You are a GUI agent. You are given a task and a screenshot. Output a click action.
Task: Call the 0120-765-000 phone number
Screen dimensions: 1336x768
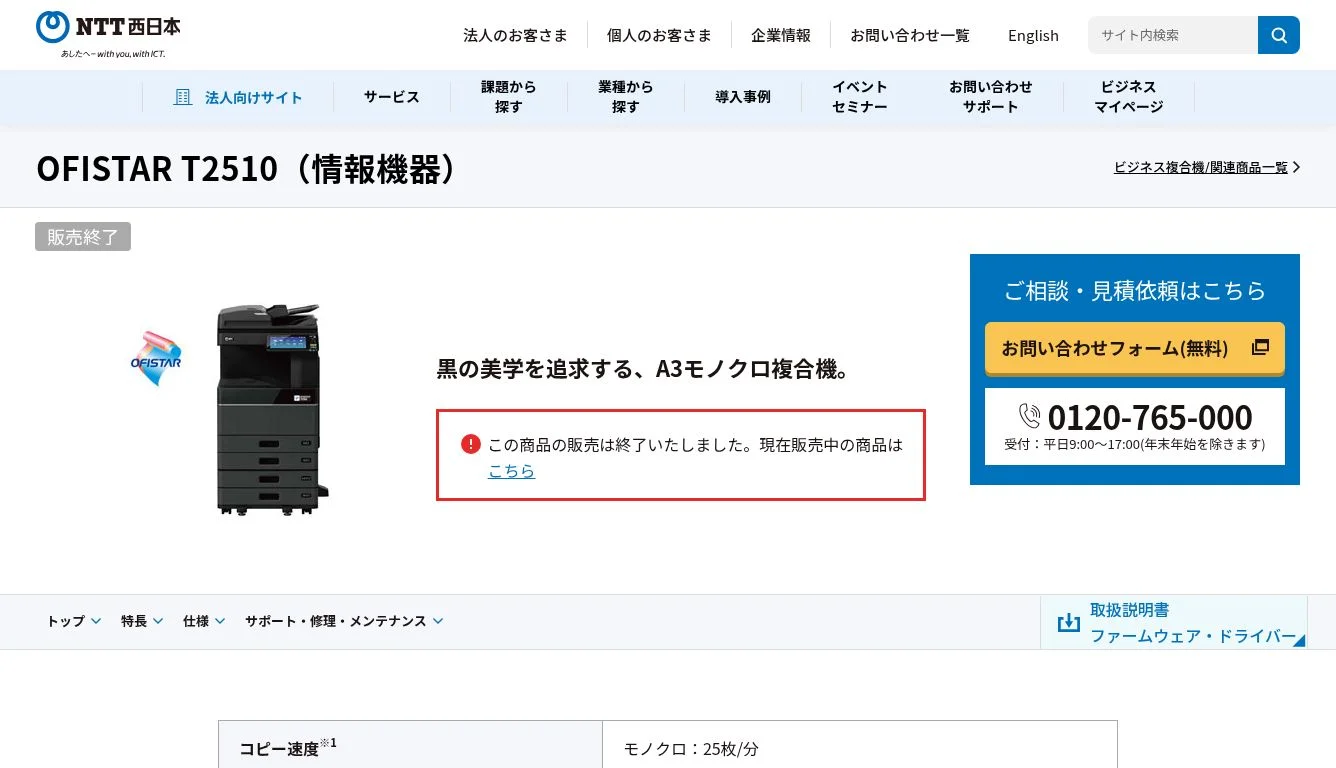coord(1150,416)
